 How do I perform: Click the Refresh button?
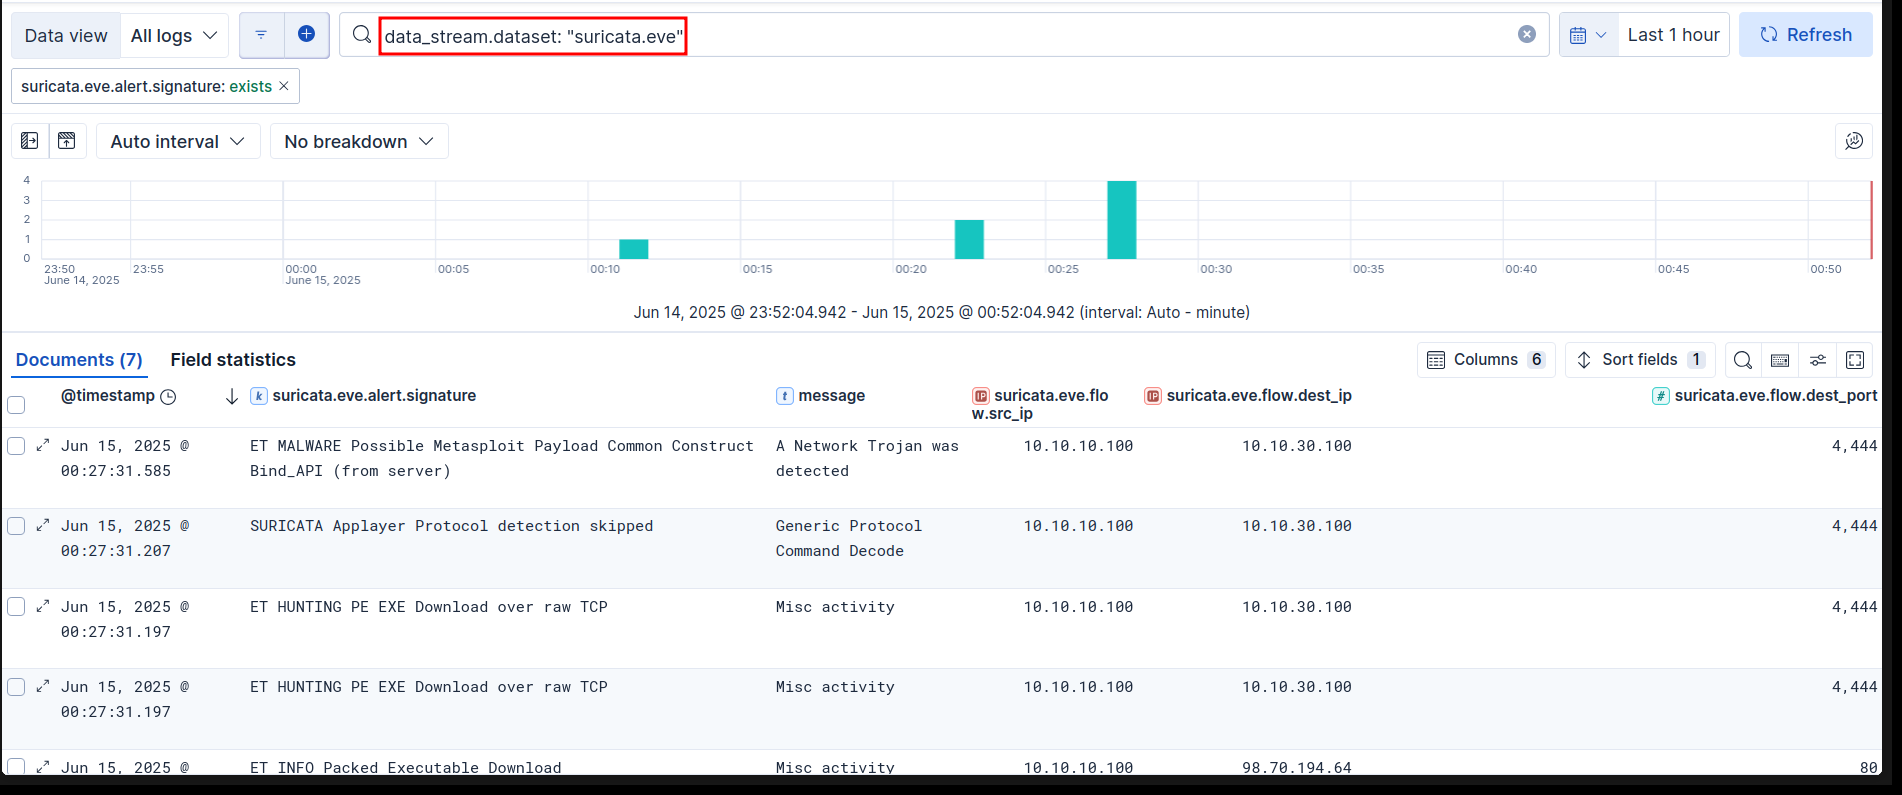point(1805,35)
